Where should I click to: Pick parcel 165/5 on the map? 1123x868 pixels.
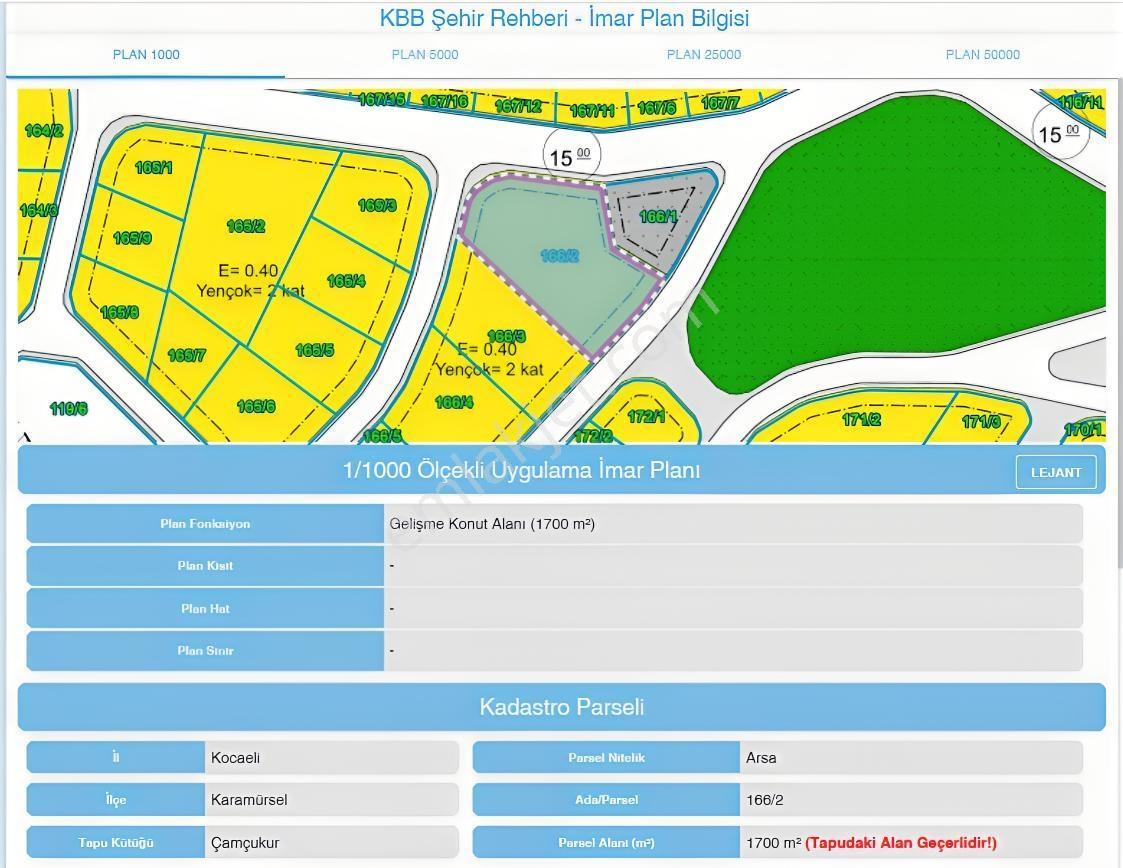pos(314,350)
